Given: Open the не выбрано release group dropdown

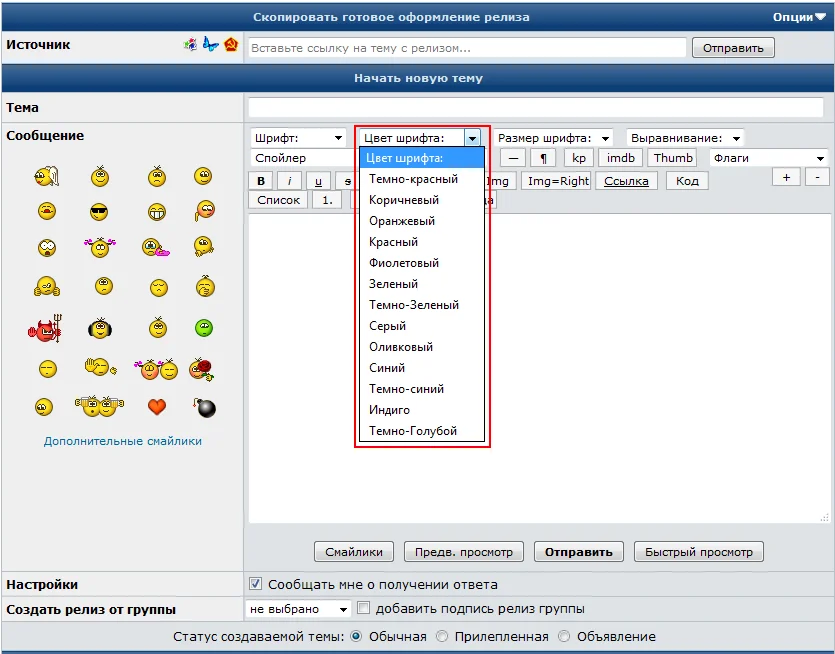Looking at the screenshot, I should (x=298, y=609).
